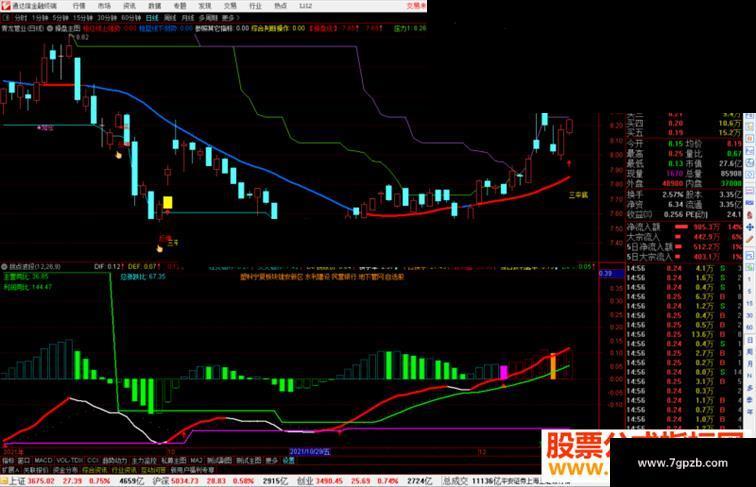Click the Tongdaxin app logo icon
The width and height of the screenshot is (756, 487).
coord(6,6)
